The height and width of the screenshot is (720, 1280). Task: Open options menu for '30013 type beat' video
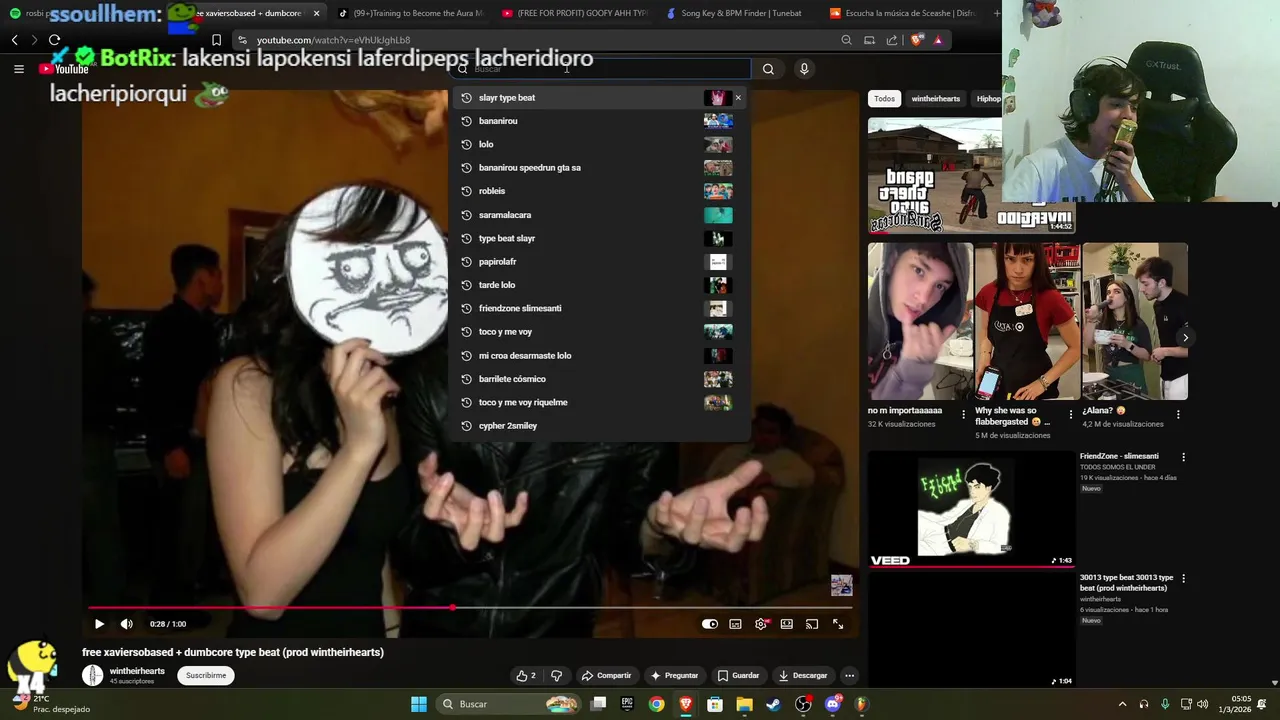[x=1183, y=578]
